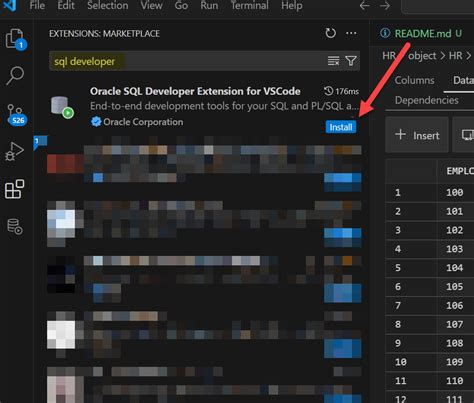The height and width of the screenshot is (403, 474).
Task: Select data row number 1
Action: pos(398,192)
